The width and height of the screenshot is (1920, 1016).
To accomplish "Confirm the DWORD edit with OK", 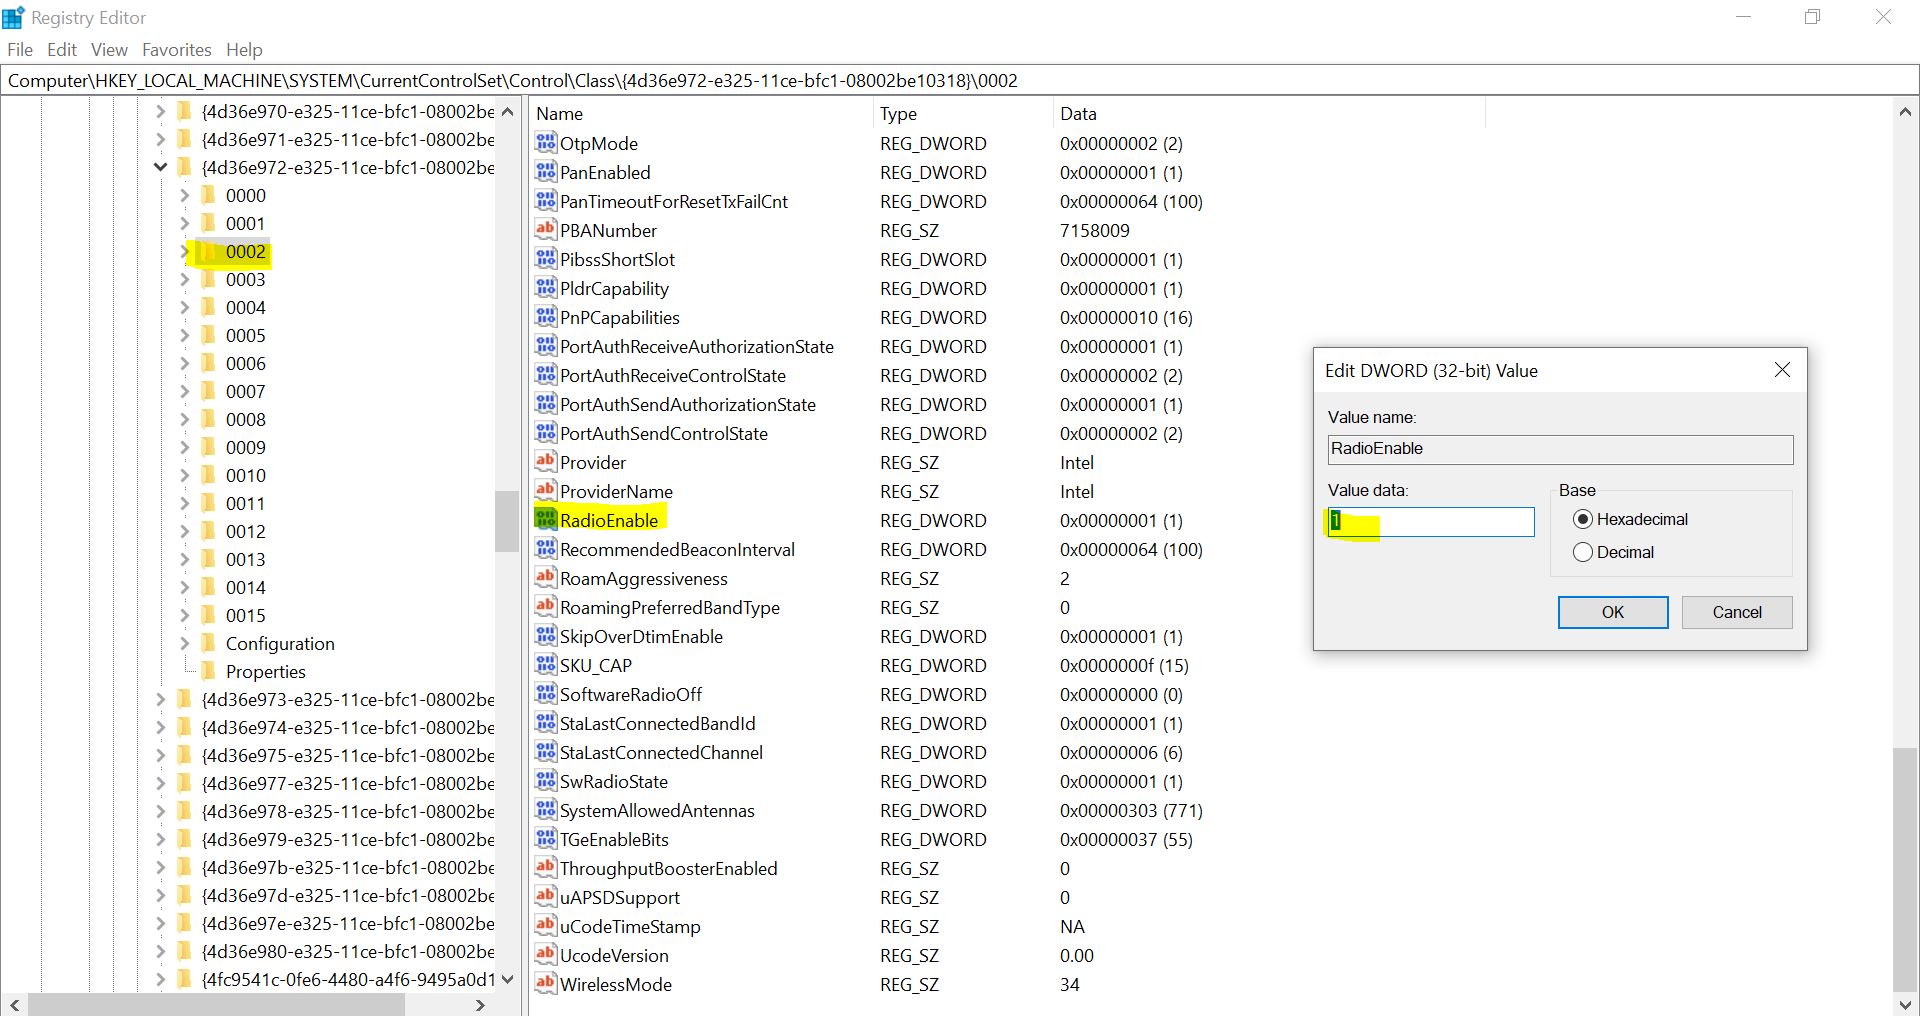I will point(1613,612).
